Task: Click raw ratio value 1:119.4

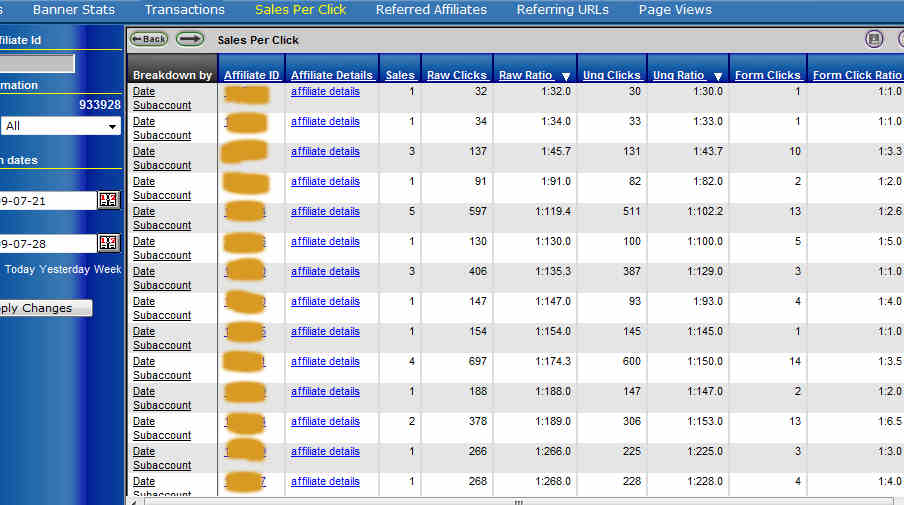Action: point(553,211)
